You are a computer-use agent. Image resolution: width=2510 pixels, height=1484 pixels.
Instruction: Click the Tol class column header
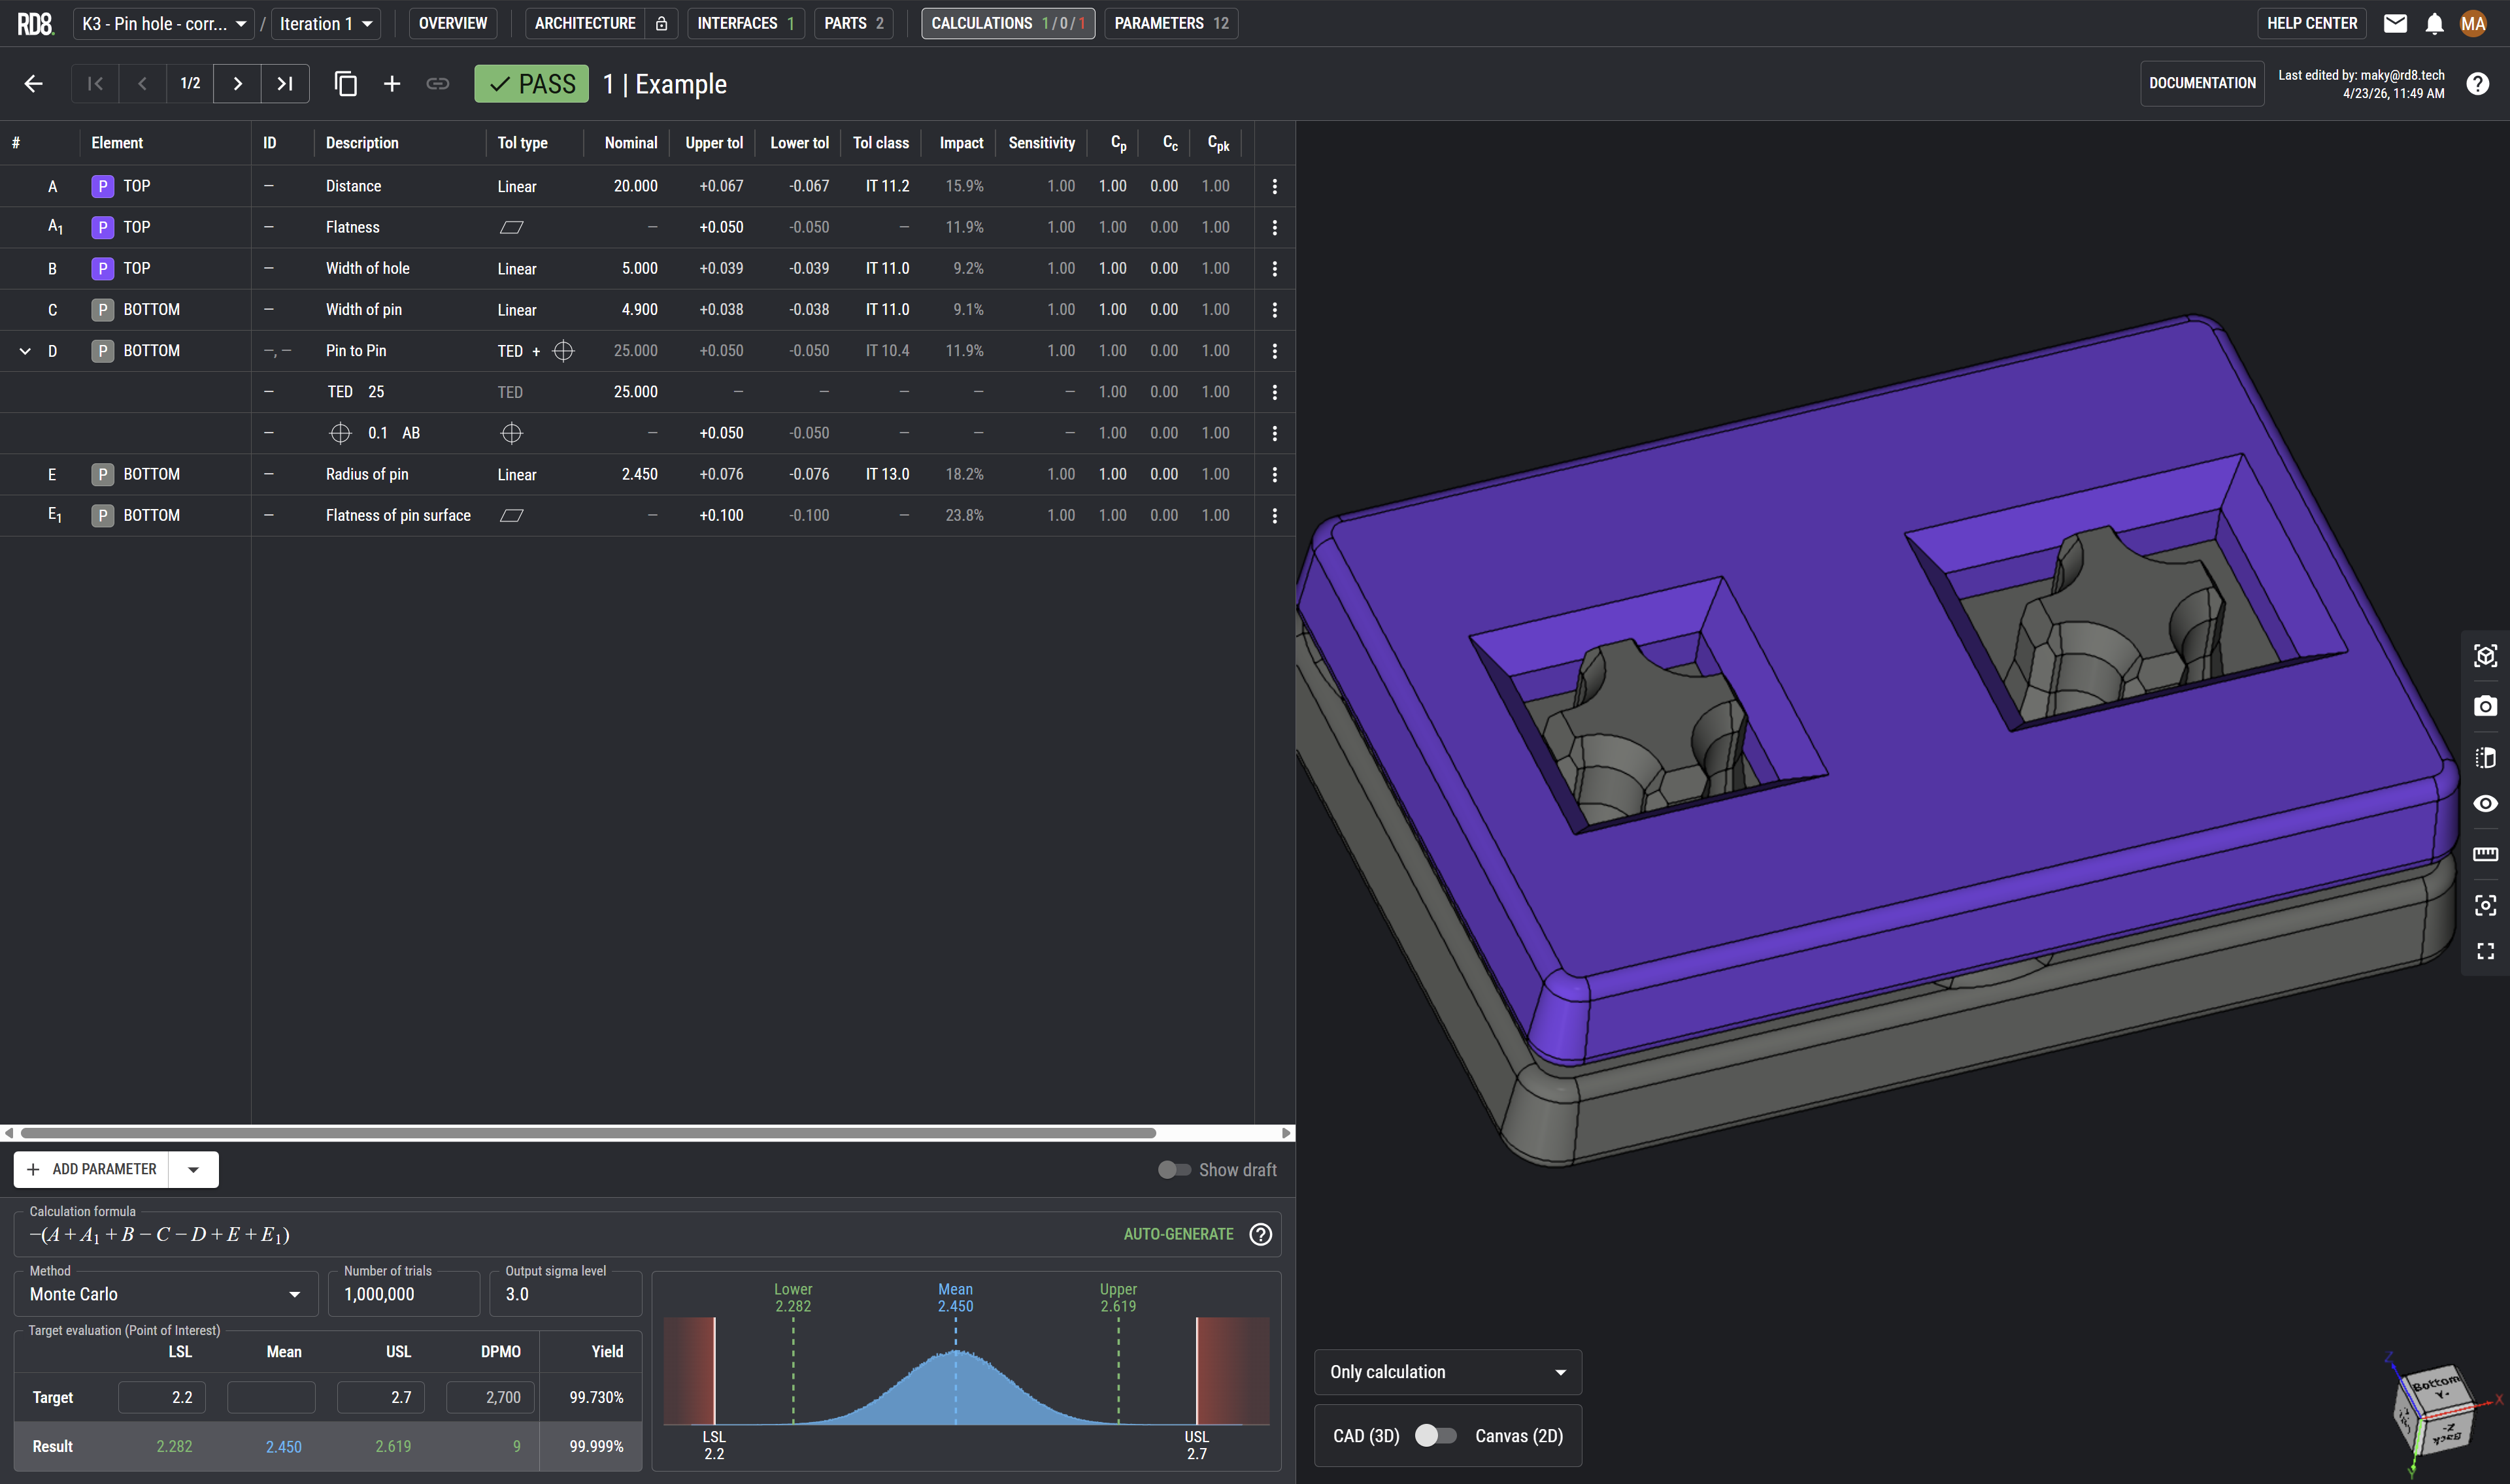click(x=881, y=143)
